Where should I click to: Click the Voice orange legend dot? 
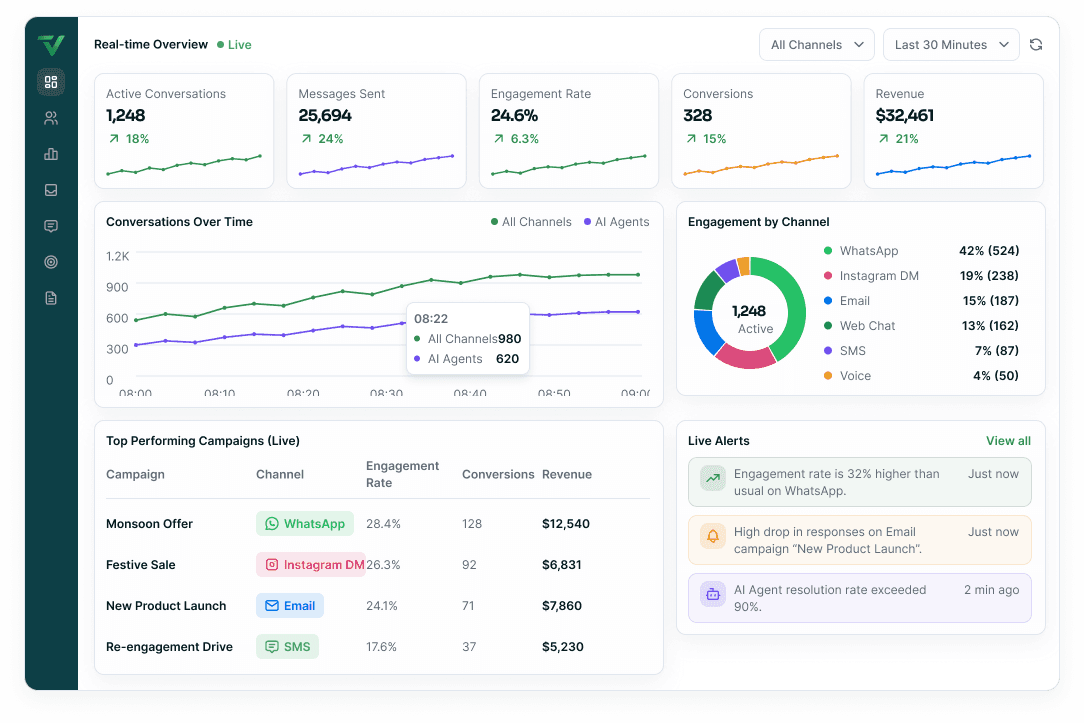828,375
